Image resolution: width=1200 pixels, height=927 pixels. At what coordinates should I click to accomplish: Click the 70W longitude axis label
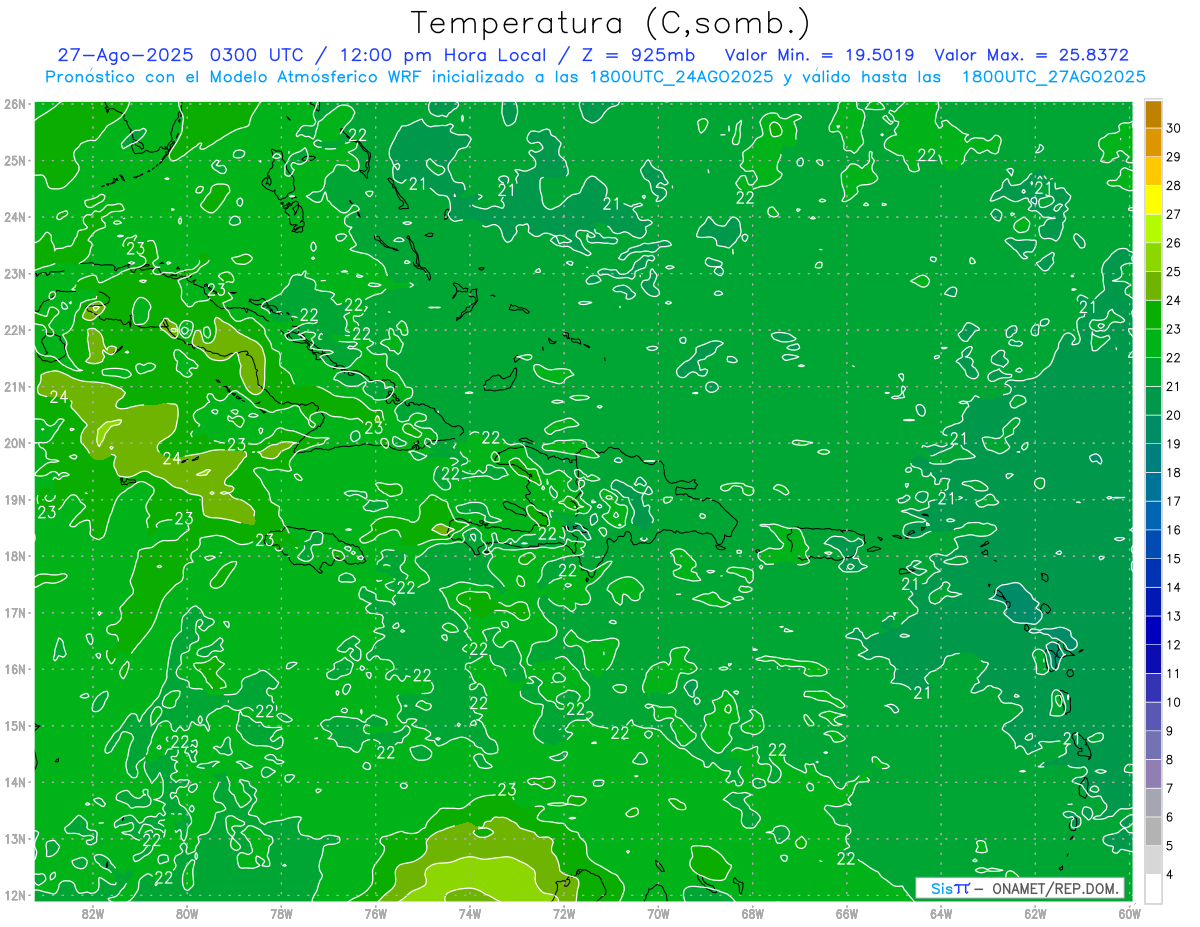658,913
